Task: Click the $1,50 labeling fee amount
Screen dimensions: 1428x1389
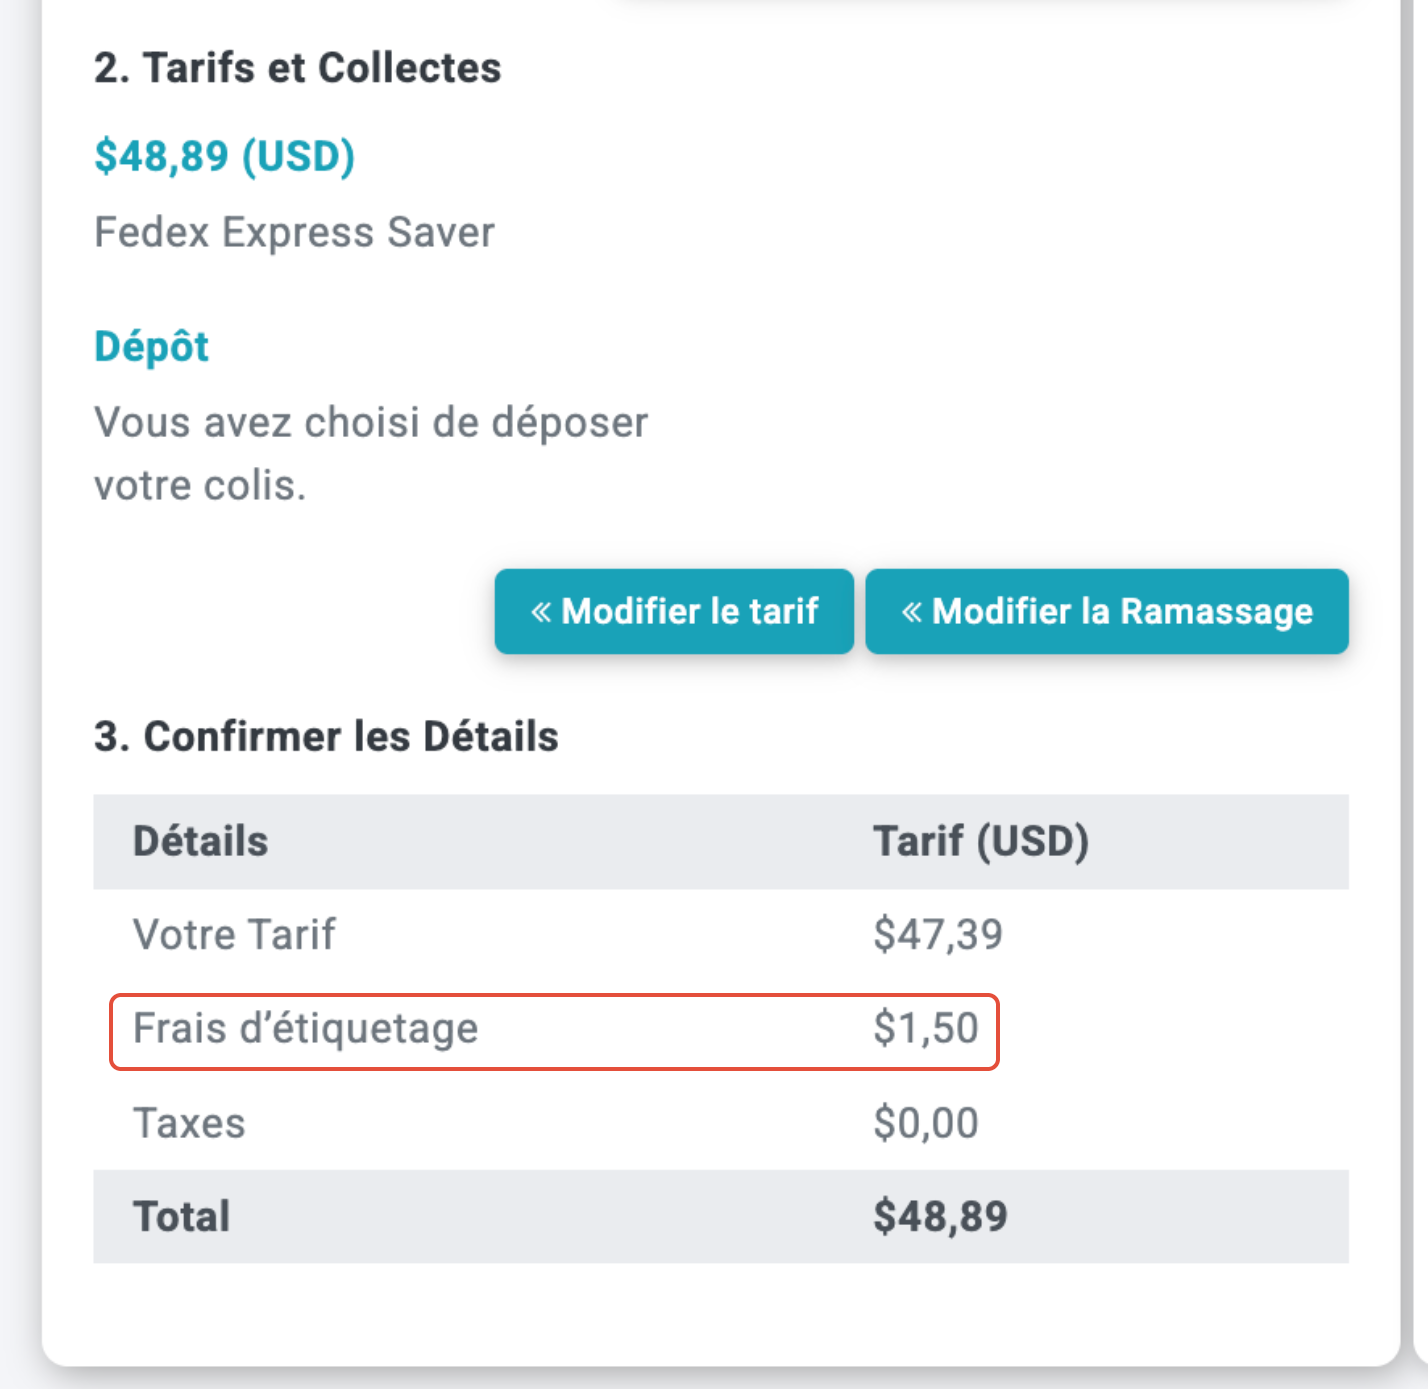Action: coord(925,1029)
